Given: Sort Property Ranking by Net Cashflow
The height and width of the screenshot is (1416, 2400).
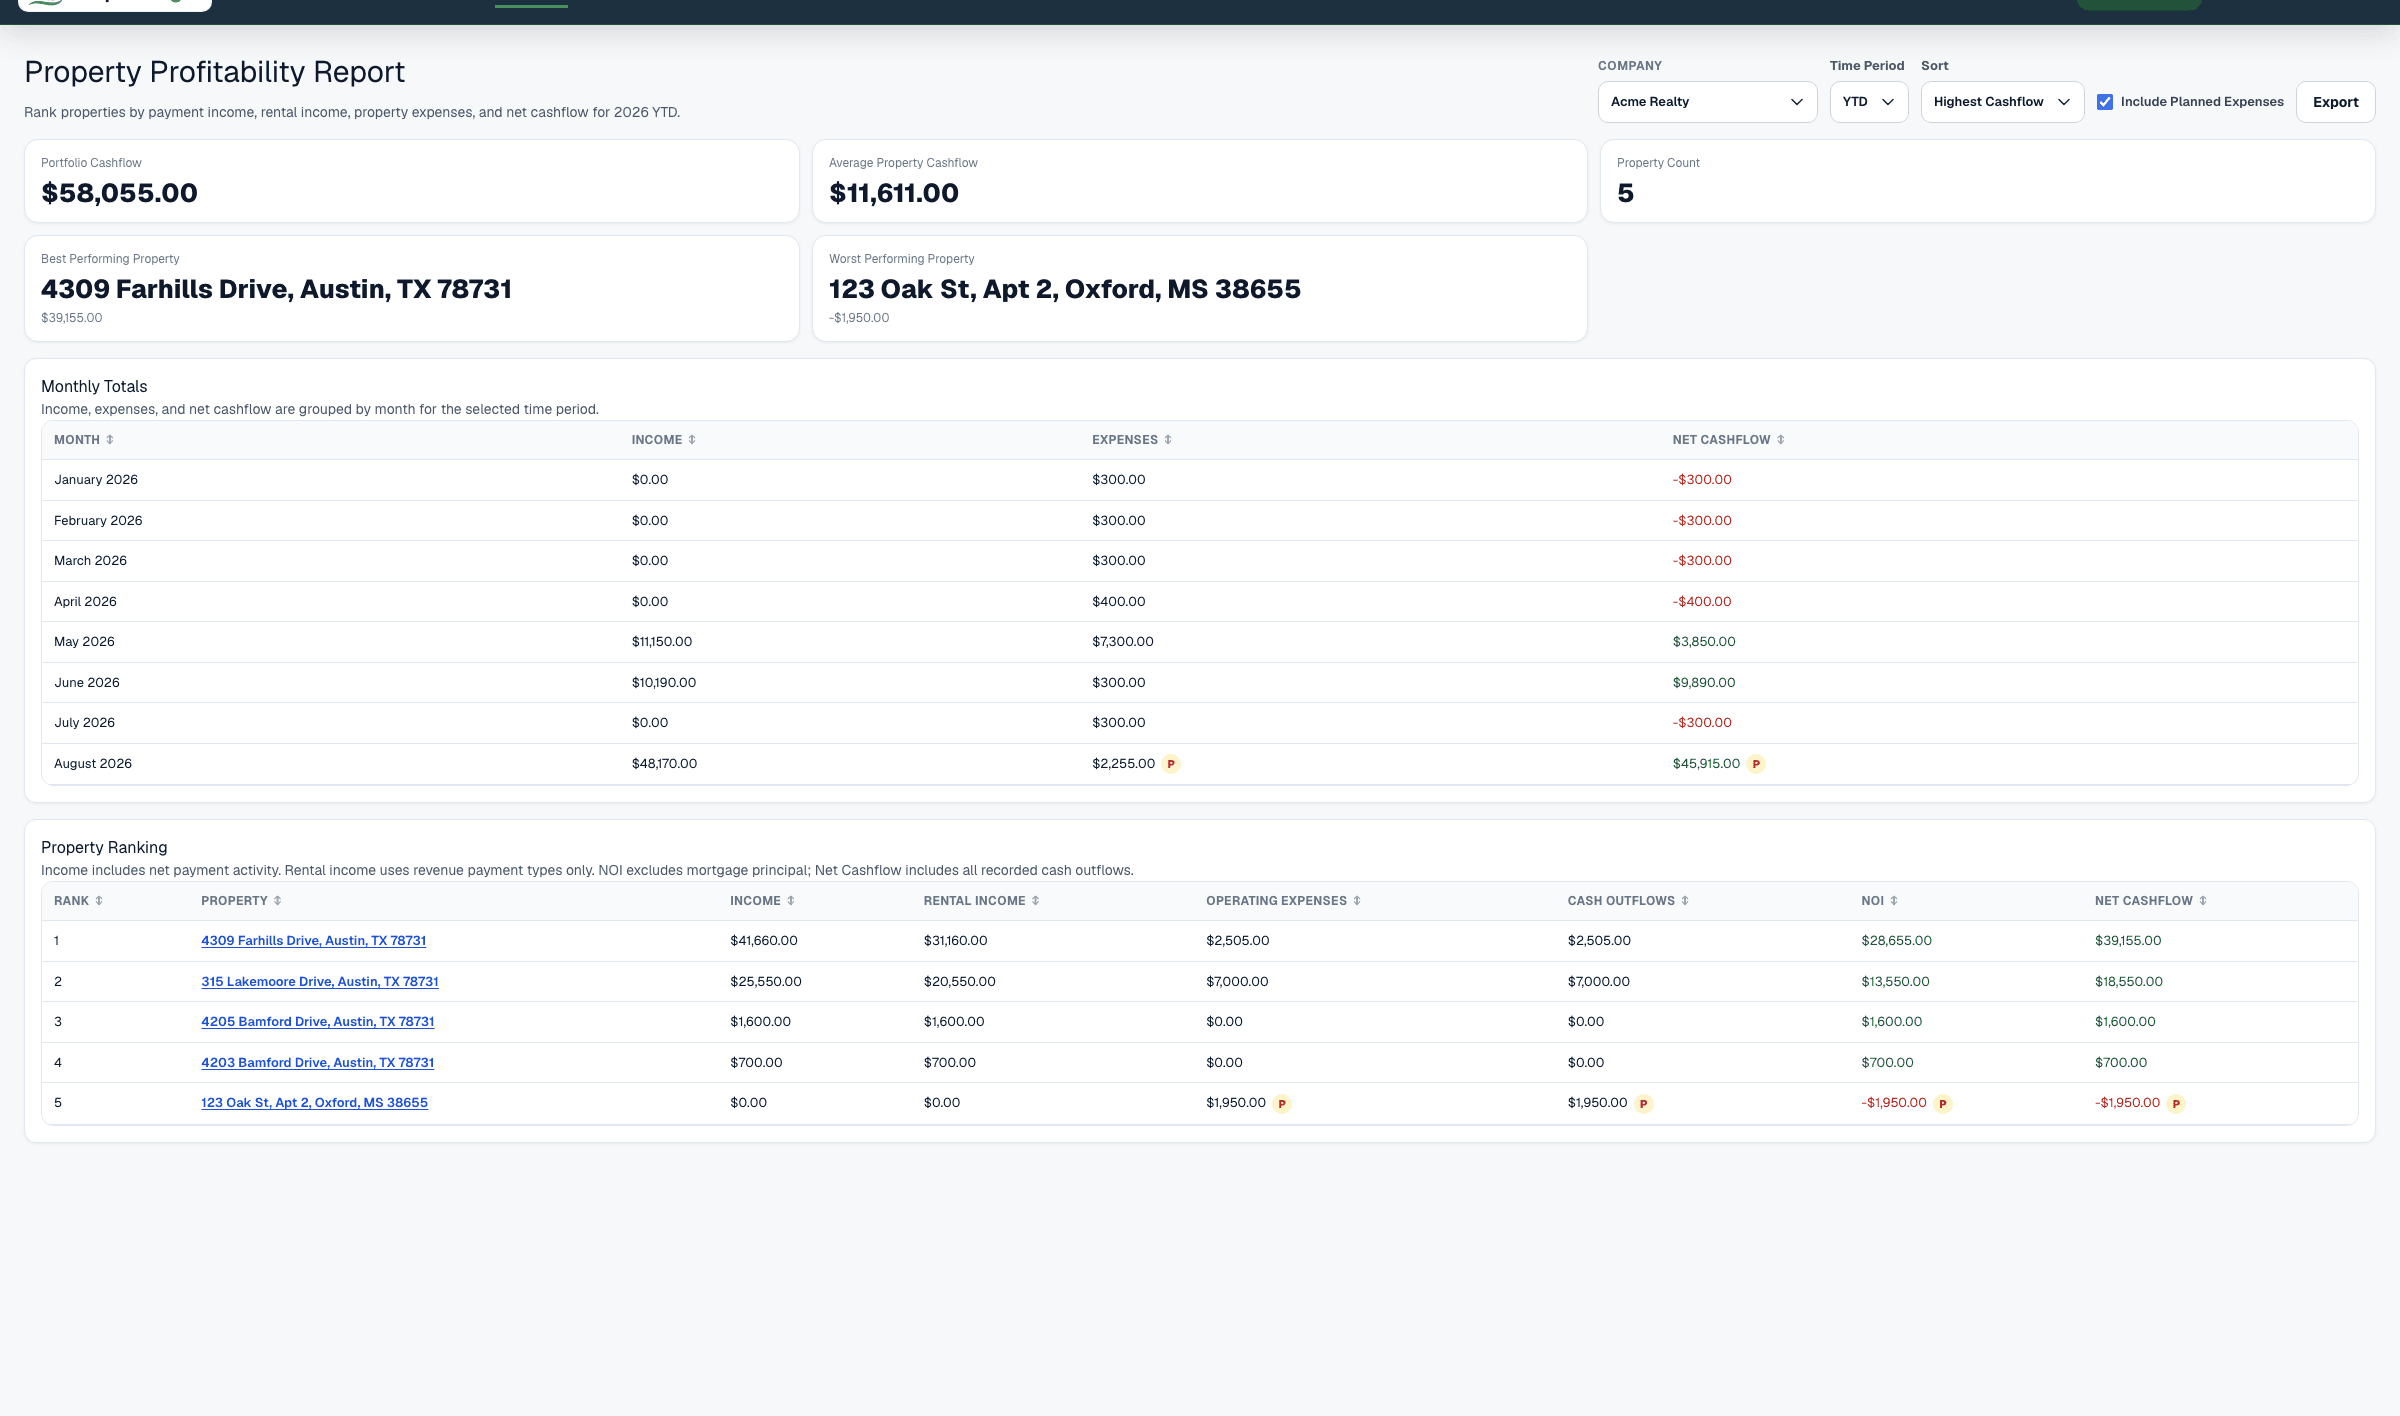Looking at the screenshot, I should (x=2150, y=901).
